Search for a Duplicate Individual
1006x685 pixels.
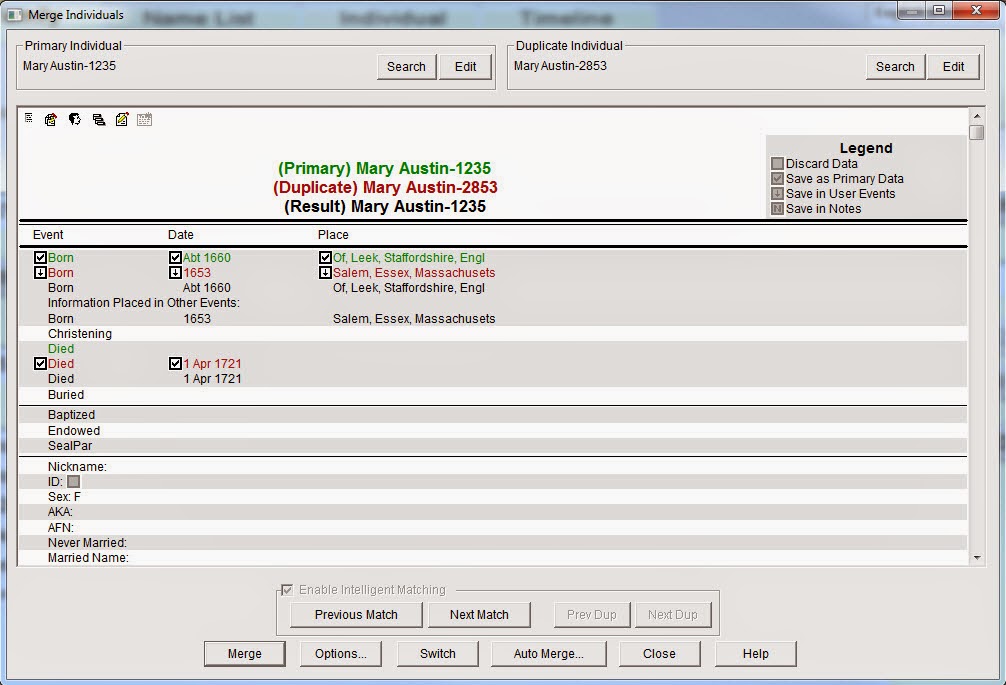pyautogui.click(x=895, y=67)
